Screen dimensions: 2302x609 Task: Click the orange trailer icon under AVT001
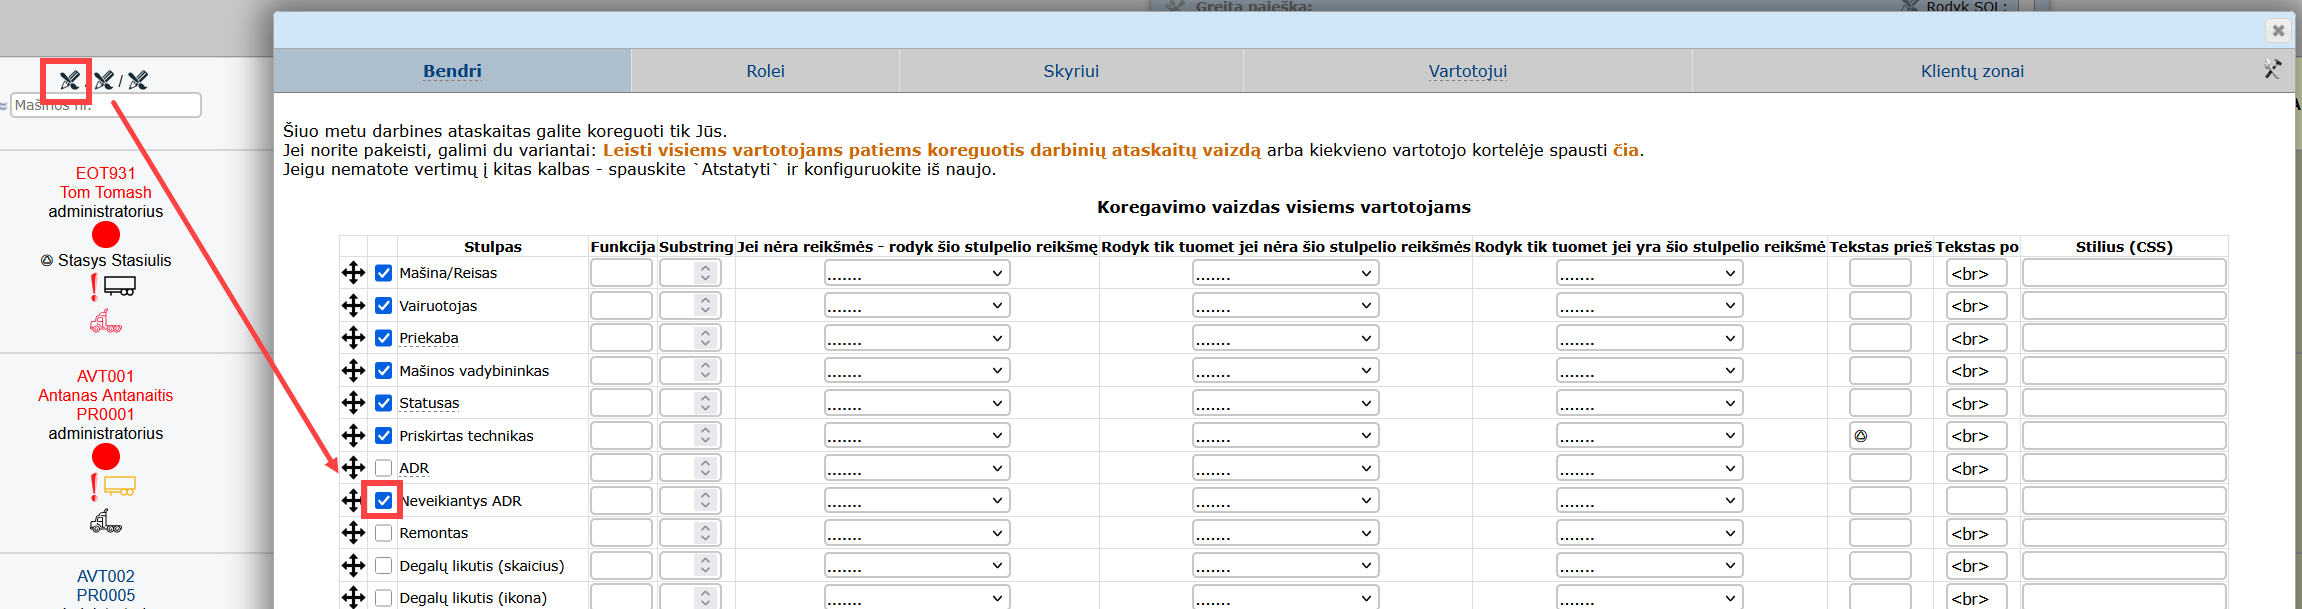point(120,487)
